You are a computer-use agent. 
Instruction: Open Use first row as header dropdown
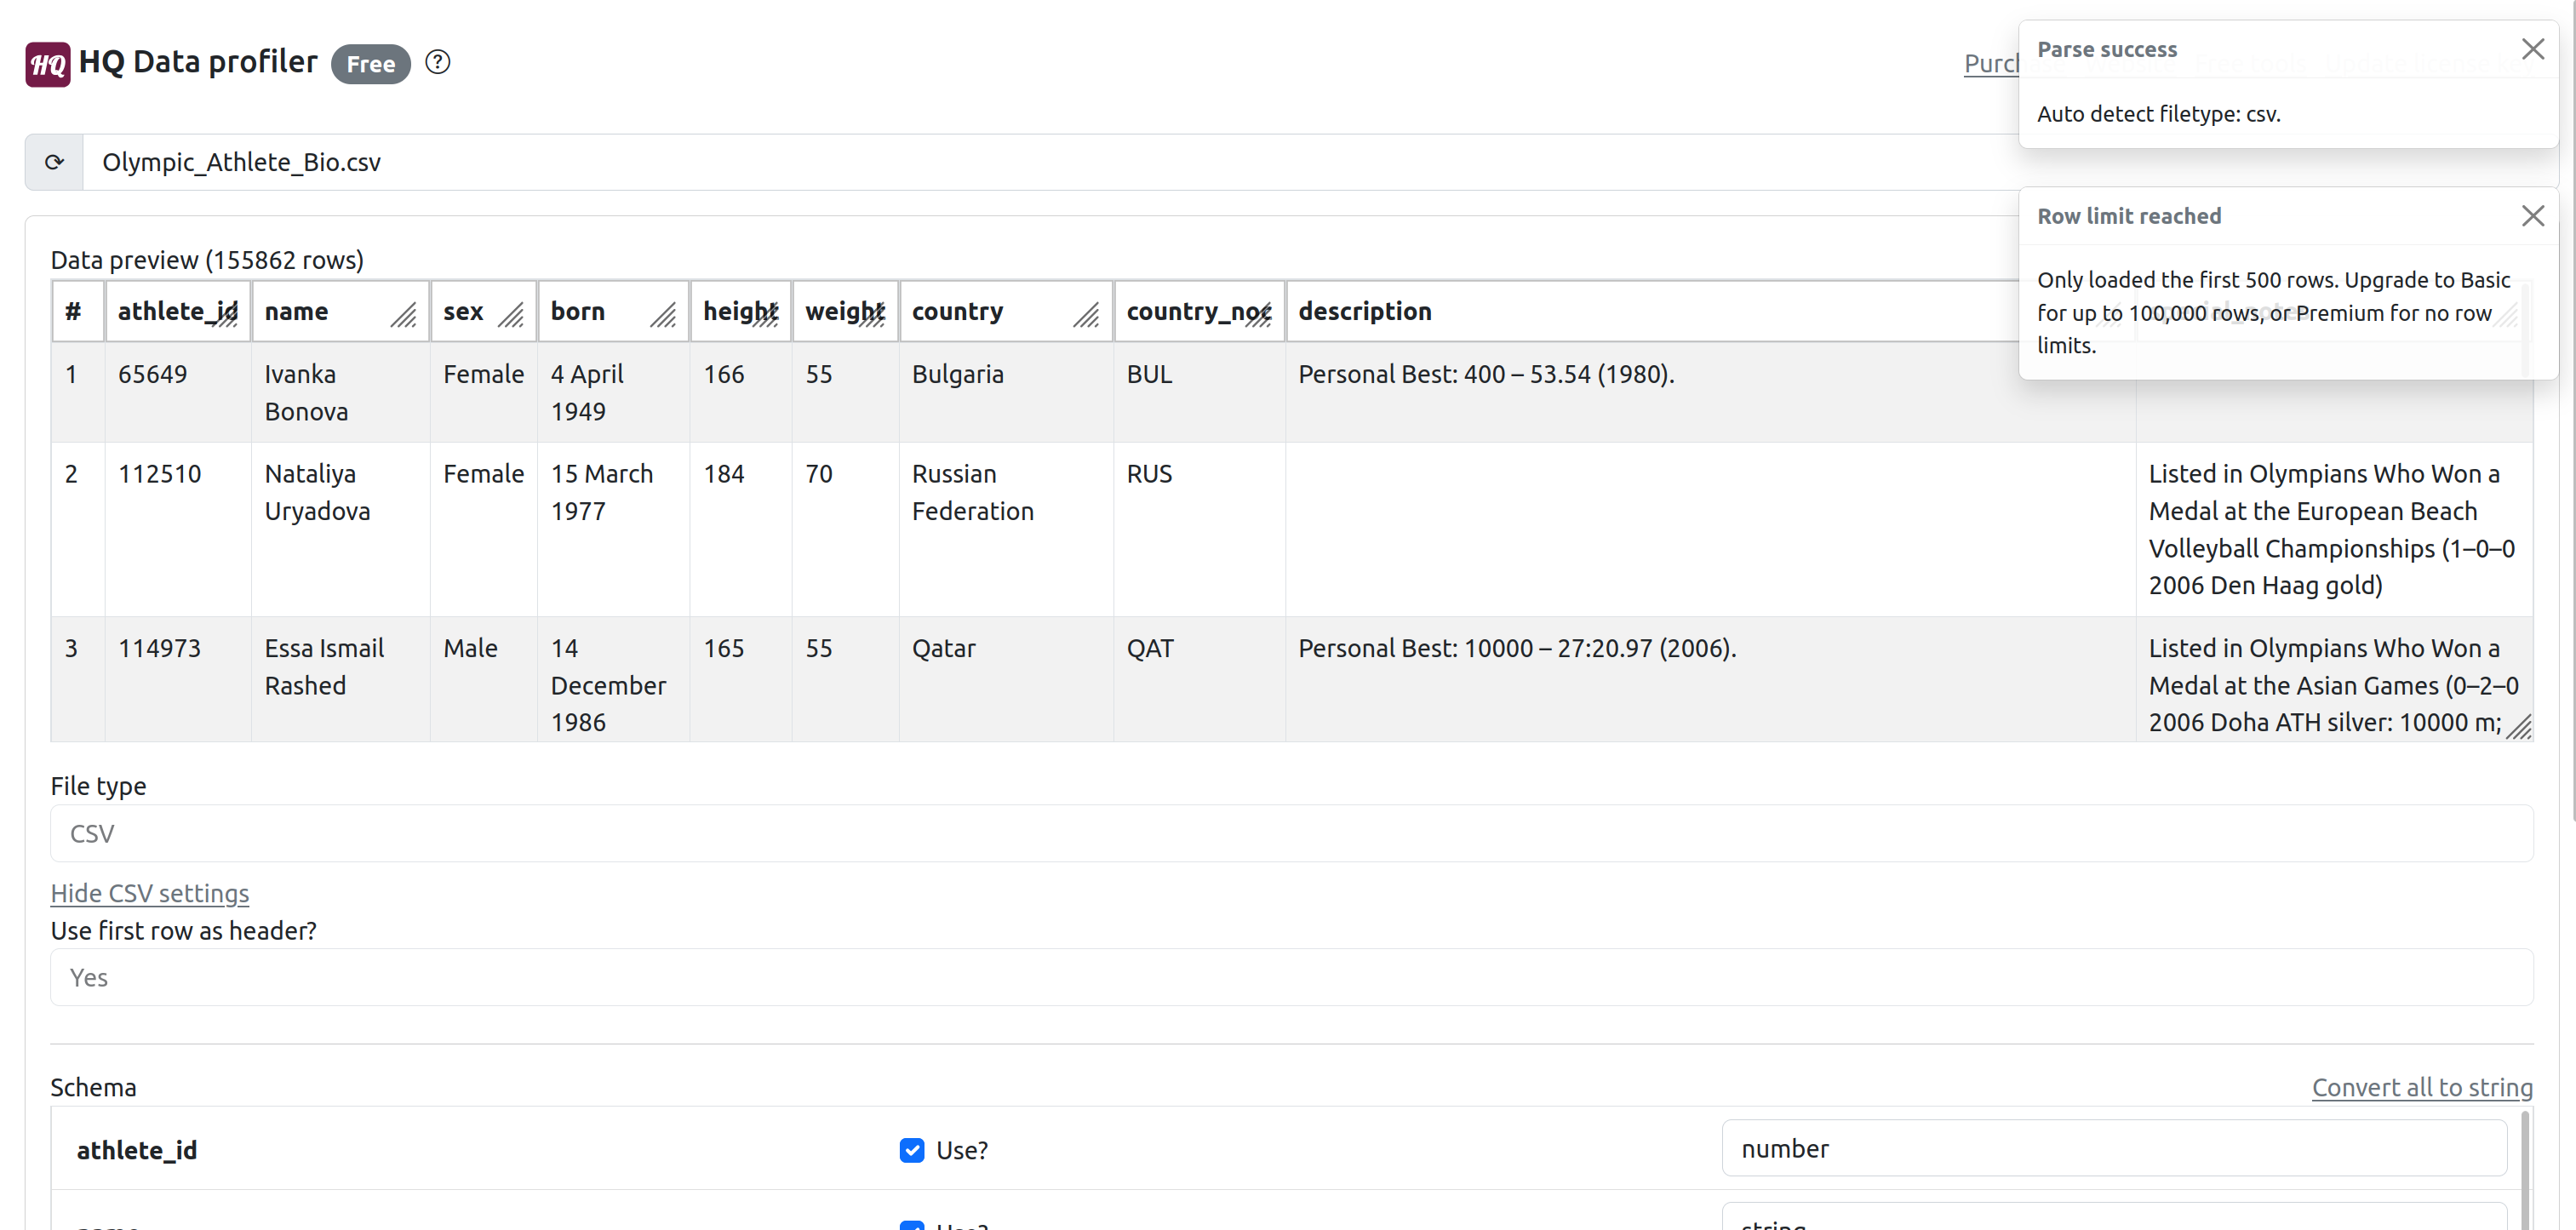click(x=1290, y=977)
